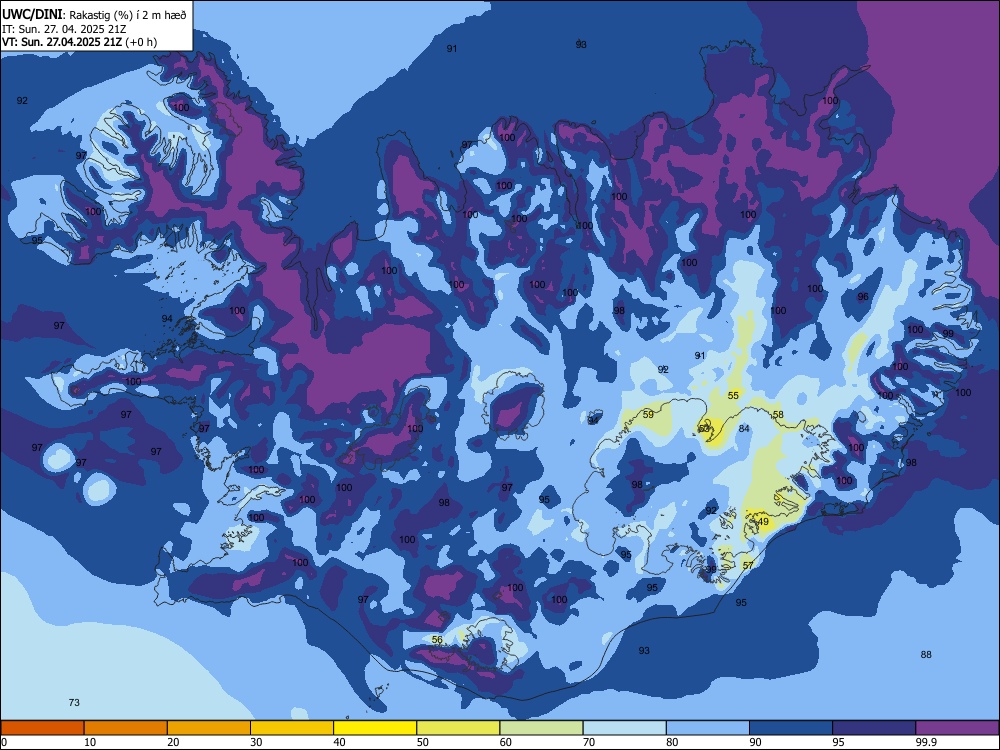Click the humidity value '88' on the map
Viewport: 1000px width, 750px height.
point(926,654)
